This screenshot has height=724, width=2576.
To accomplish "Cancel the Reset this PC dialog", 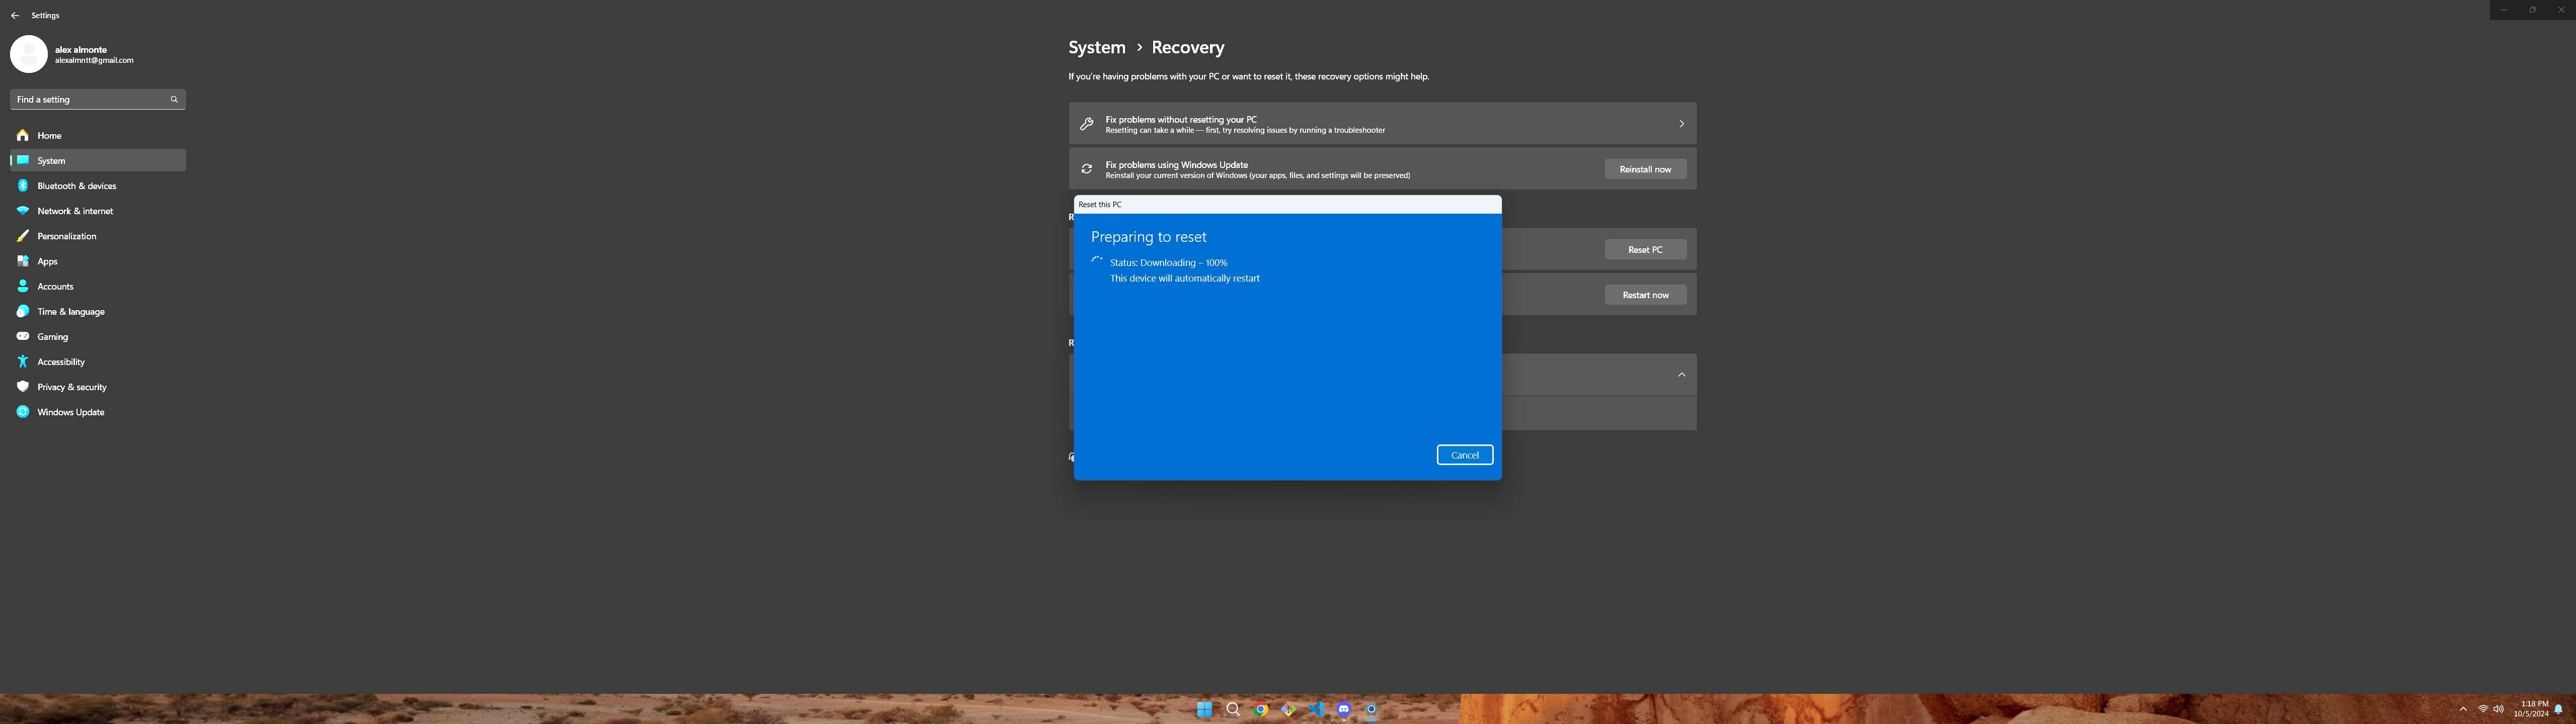I will coord(1464,455).
